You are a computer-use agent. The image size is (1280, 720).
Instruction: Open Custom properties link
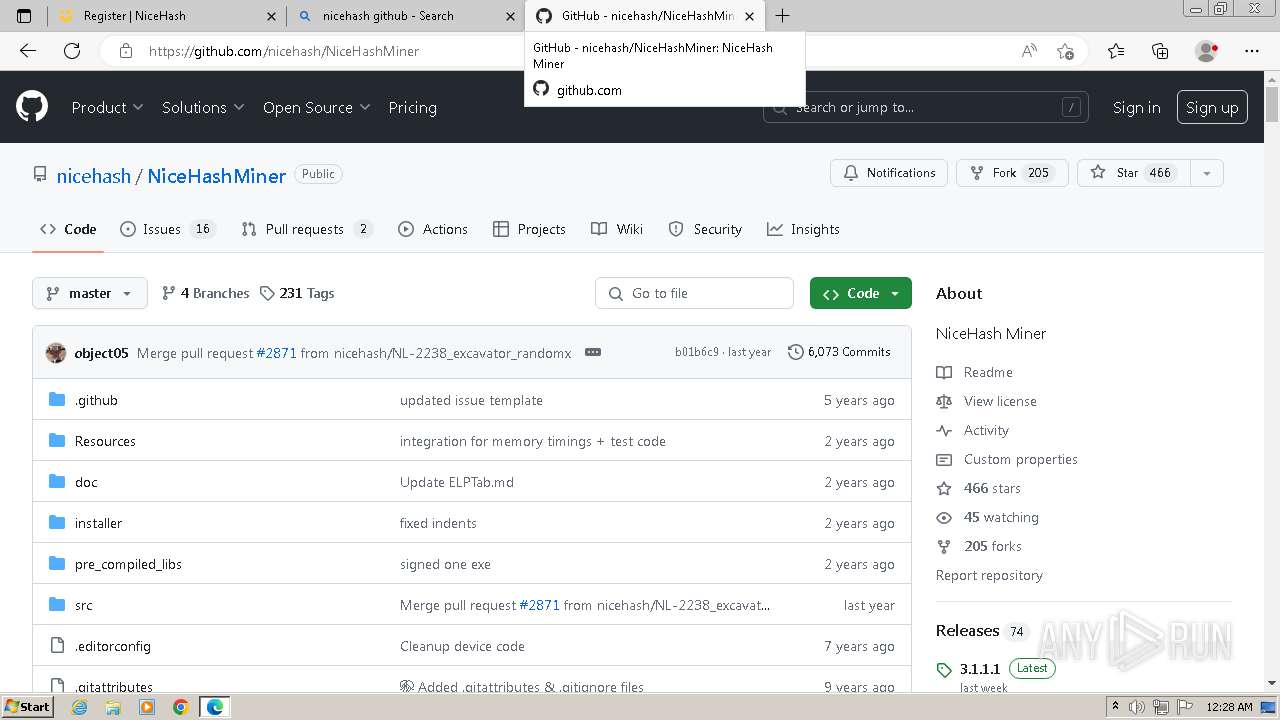coord(1007,459)
